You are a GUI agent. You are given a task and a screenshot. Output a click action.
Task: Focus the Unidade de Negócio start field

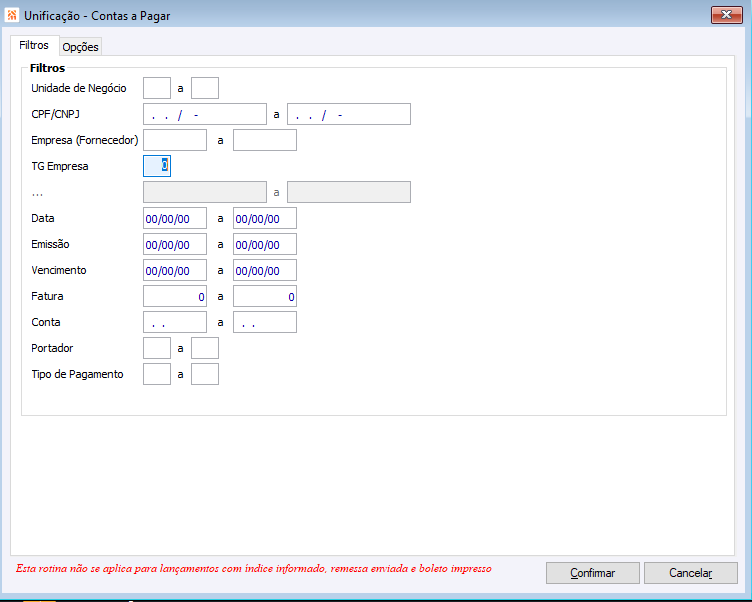(157, 88)
